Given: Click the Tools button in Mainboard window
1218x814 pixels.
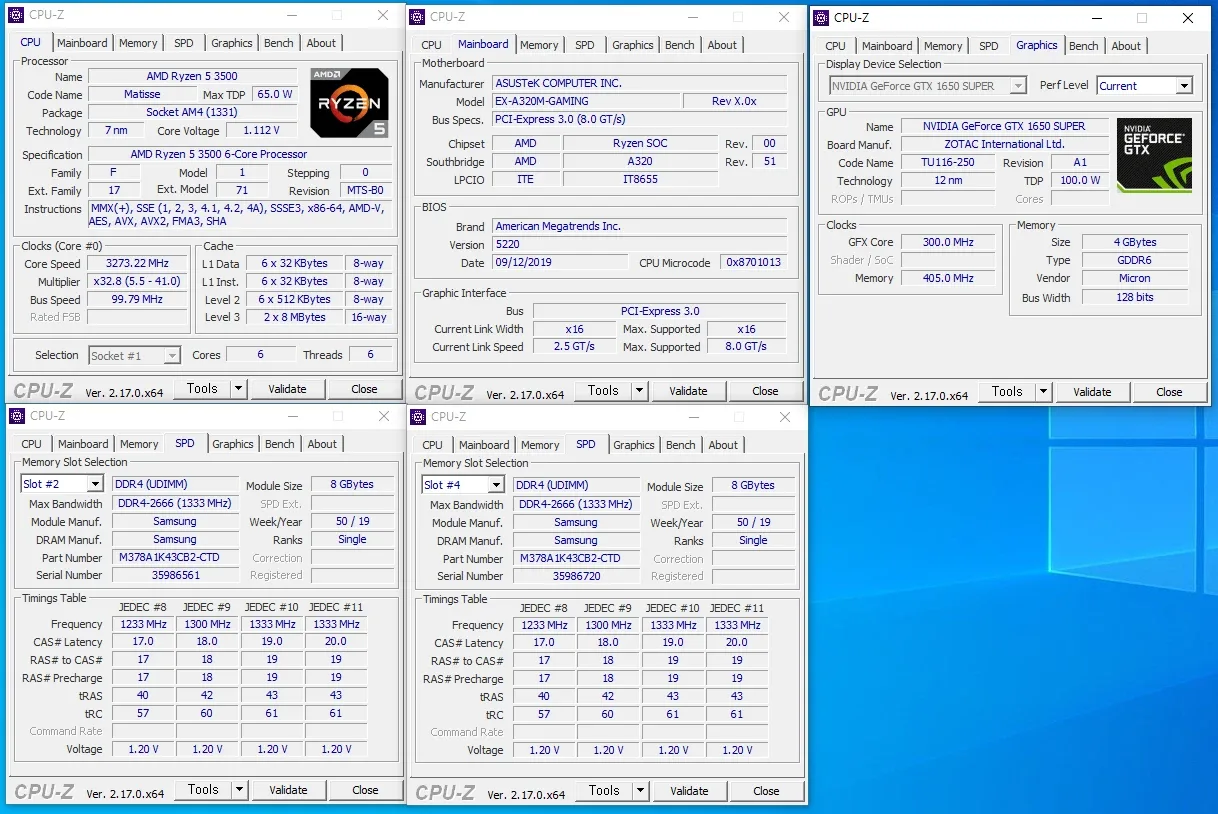Looking at the screenshot, I should (x=603, y=391).
